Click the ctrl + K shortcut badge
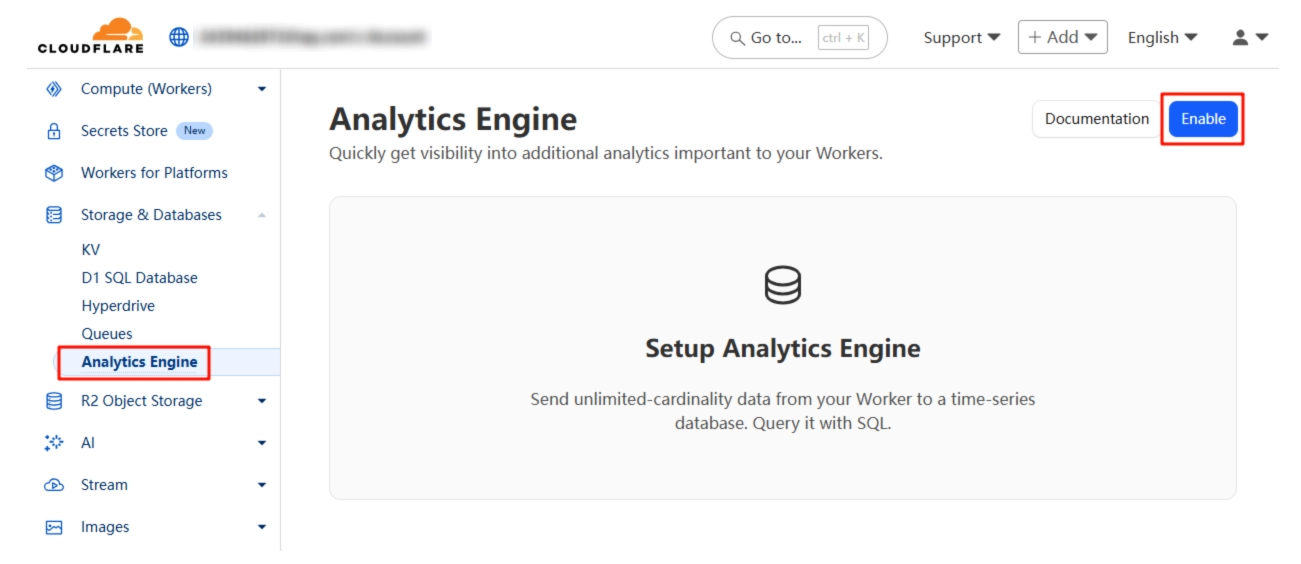The width and height of the screenshot is (1301, 564). pos(843,38)
